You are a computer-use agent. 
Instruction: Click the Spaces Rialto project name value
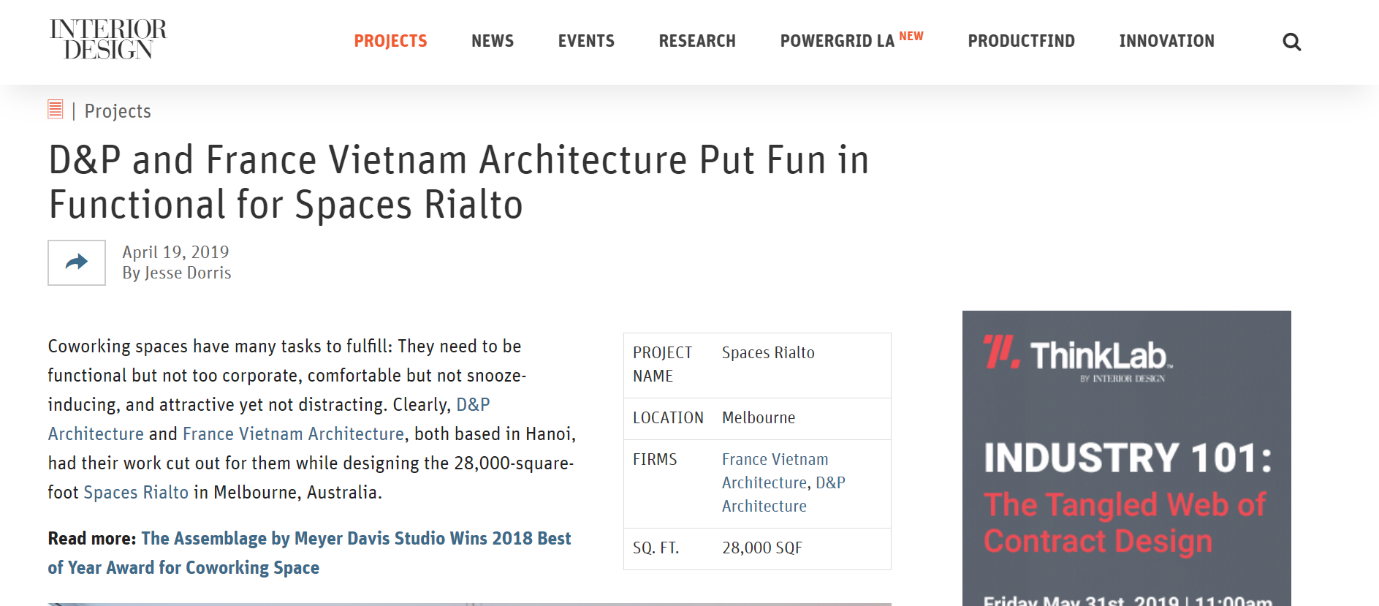pos(768,352)
